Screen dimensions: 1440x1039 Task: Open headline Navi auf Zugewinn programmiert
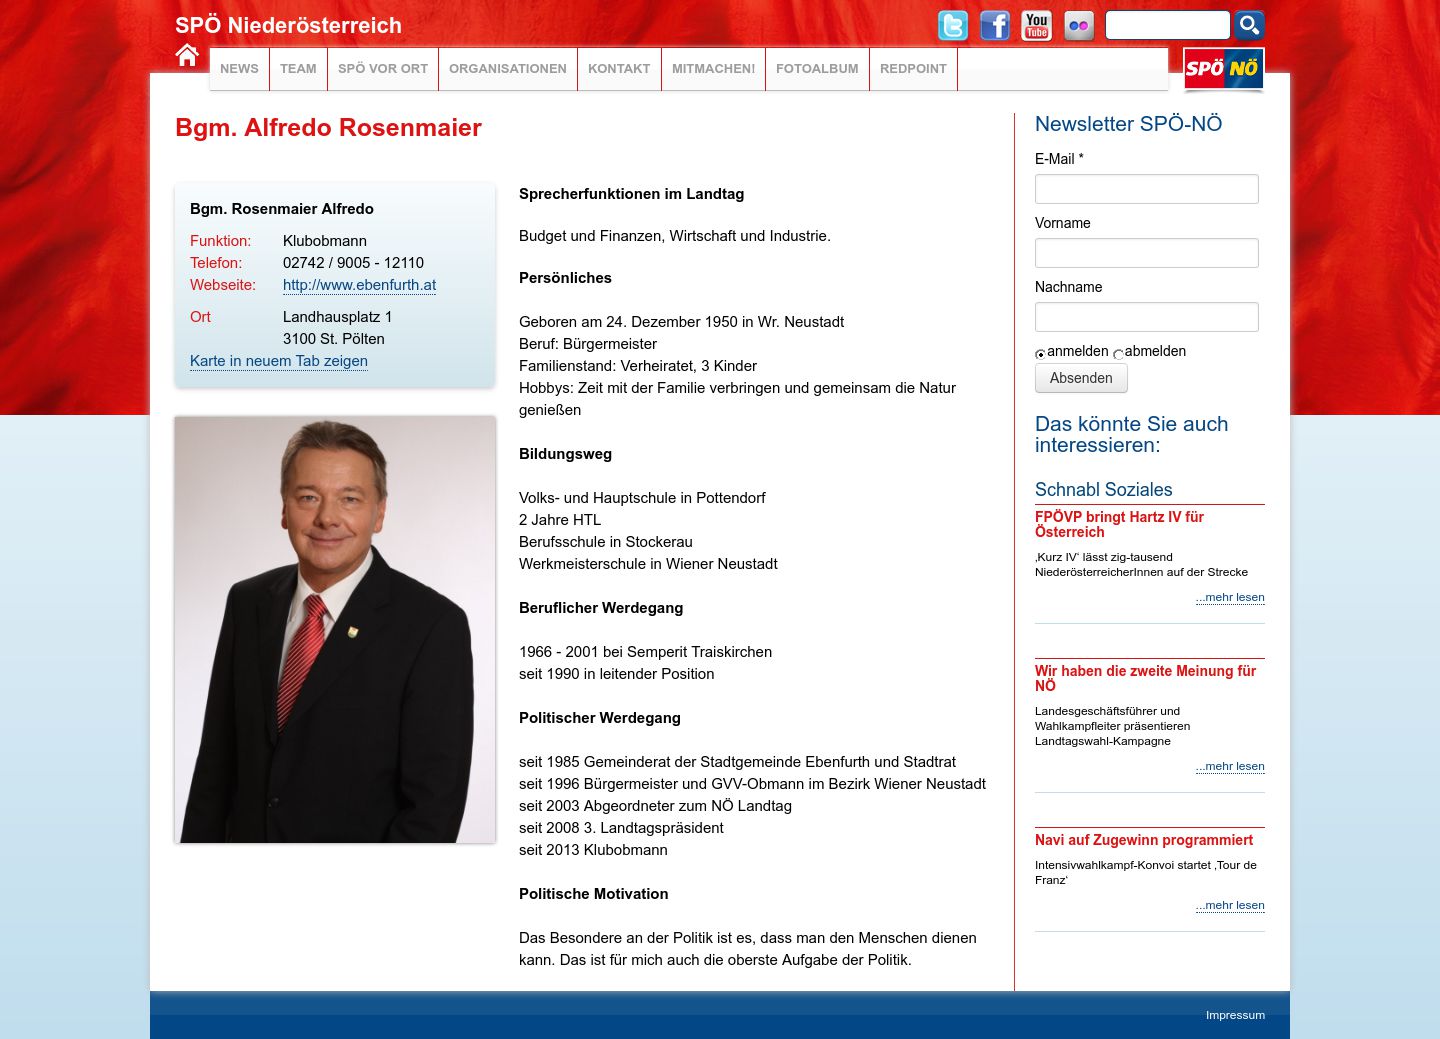point(1144,840)
